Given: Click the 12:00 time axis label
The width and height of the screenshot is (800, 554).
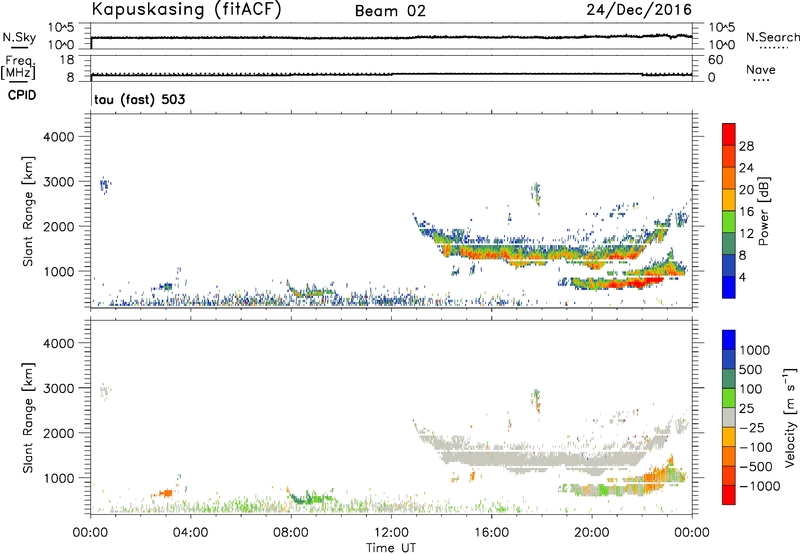Looking at the screenshot, I should (x=391, y=533).
